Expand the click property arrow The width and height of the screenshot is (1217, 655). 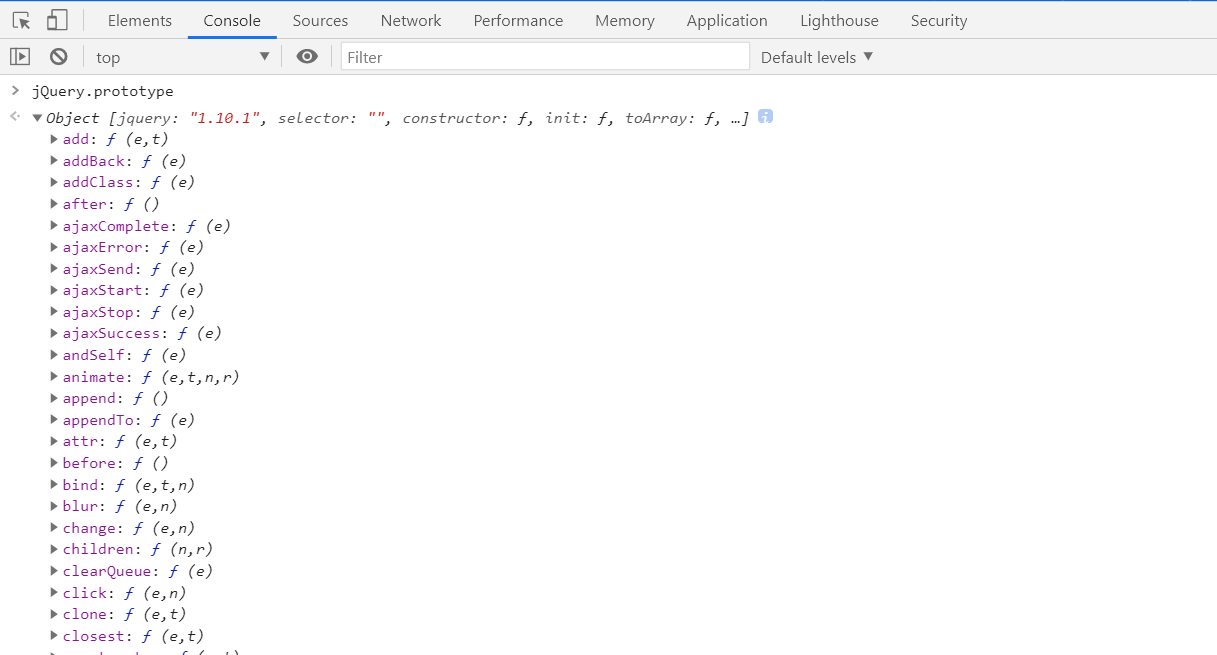(54, 593)
